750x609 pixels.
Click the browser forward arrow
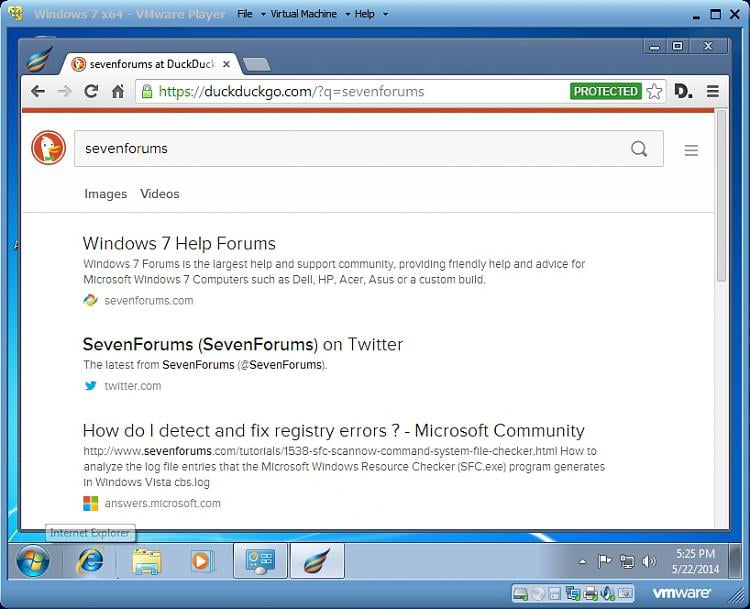tap(64, 91)
